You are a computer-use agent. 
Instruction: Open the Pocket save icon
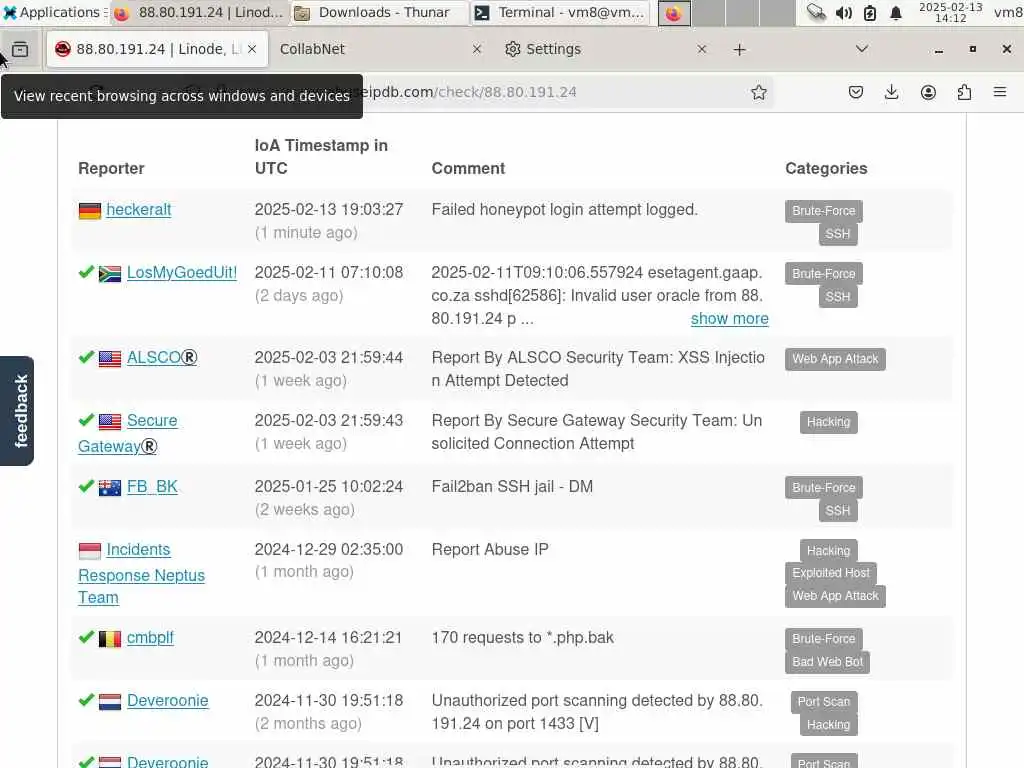856,92
